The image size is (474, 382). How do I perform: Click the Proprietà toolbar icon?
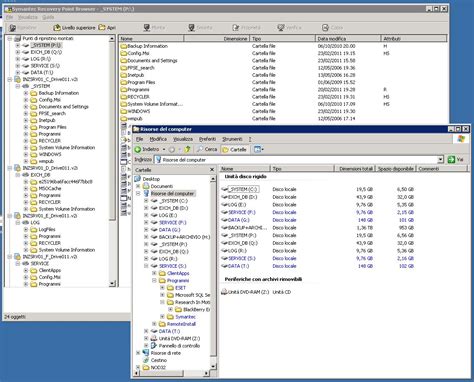(236, 28)
